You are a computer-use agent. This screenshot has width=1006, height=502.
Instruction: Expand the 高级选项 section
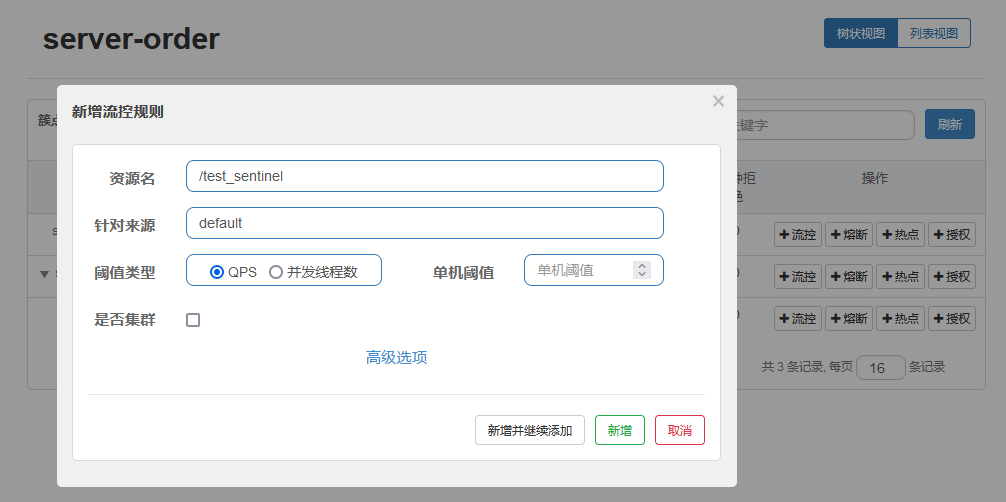[x=396, y=357]
